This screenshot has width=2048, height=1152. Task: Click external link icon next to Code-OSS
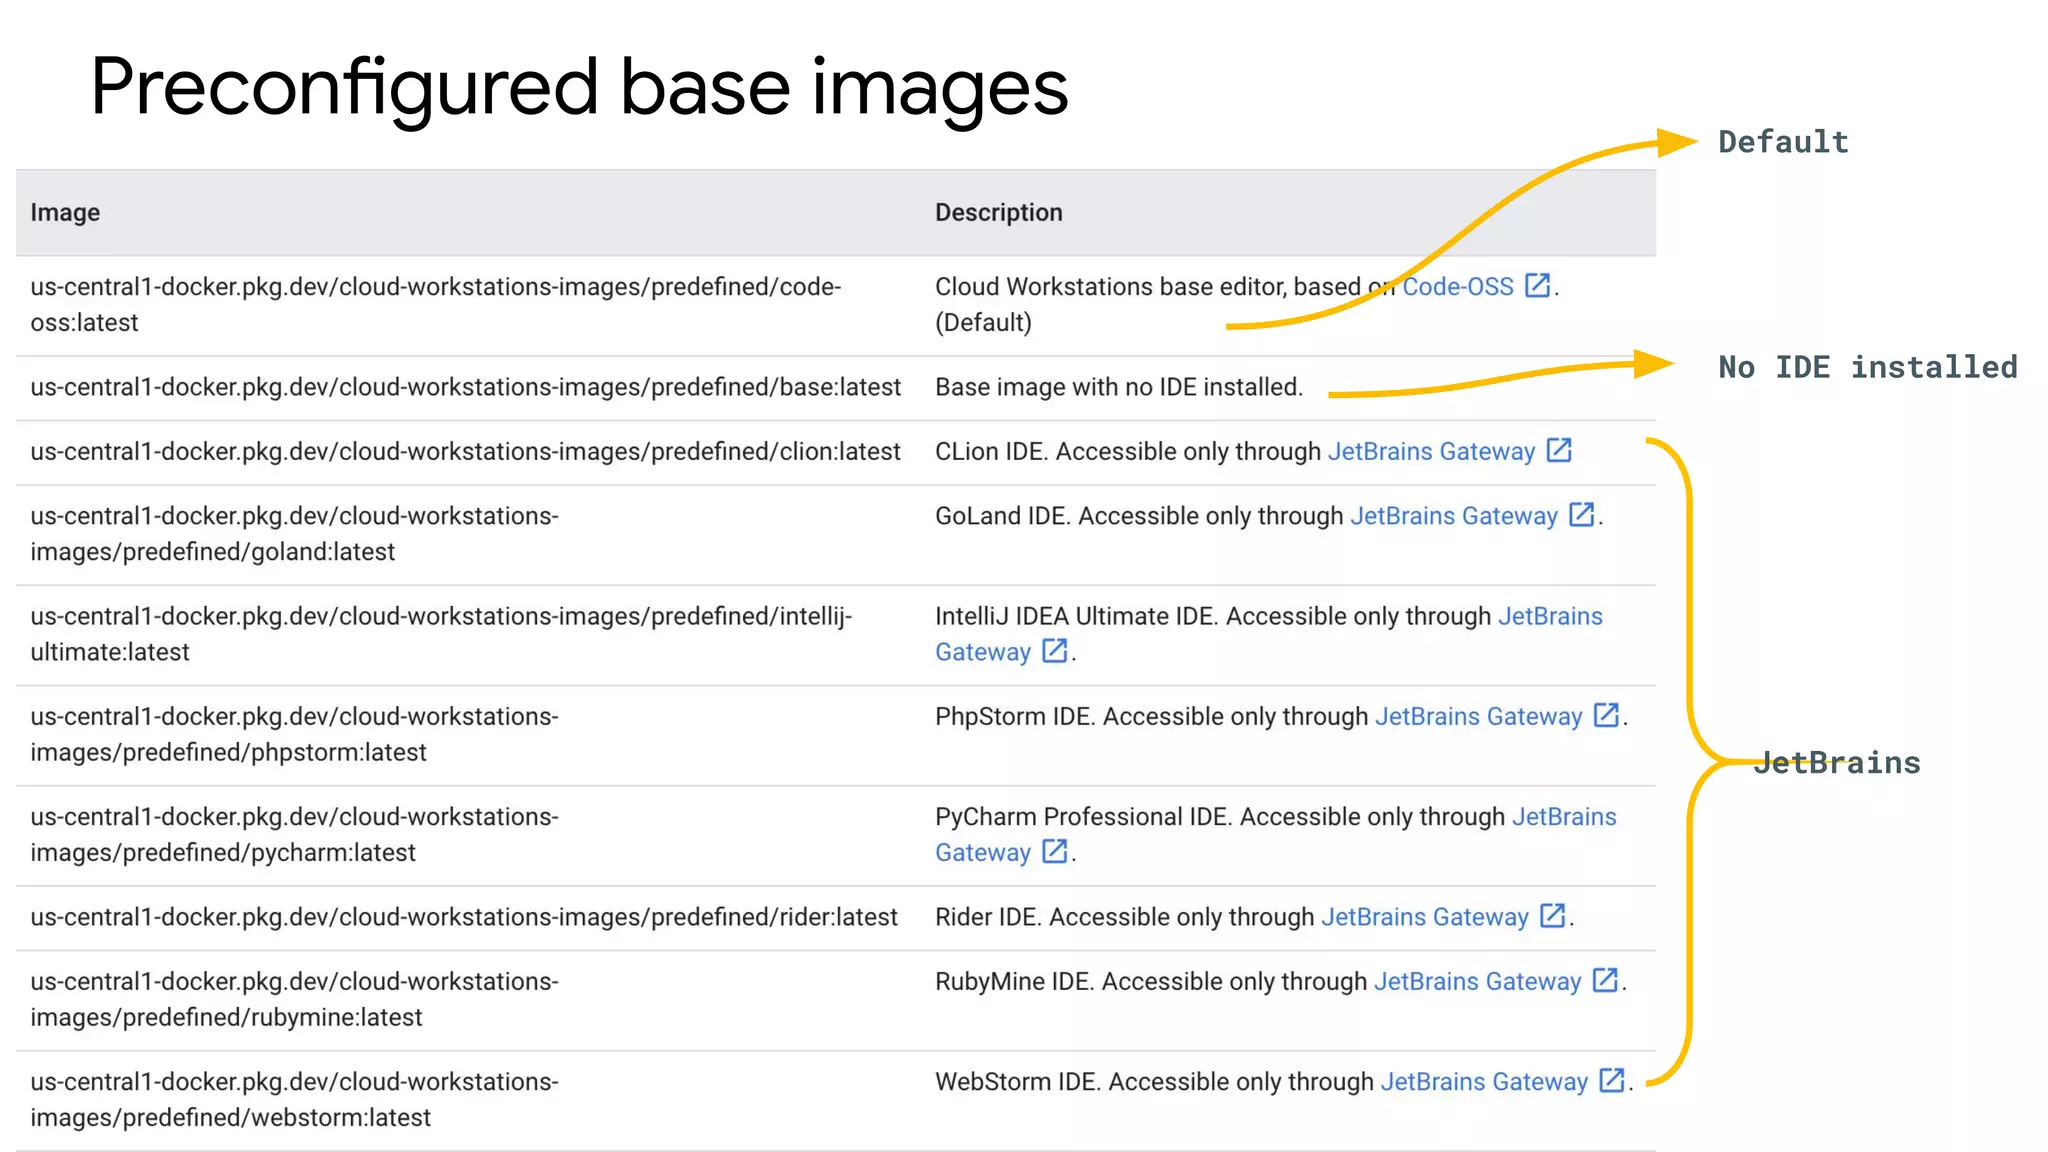click(x=1537, y=285)
